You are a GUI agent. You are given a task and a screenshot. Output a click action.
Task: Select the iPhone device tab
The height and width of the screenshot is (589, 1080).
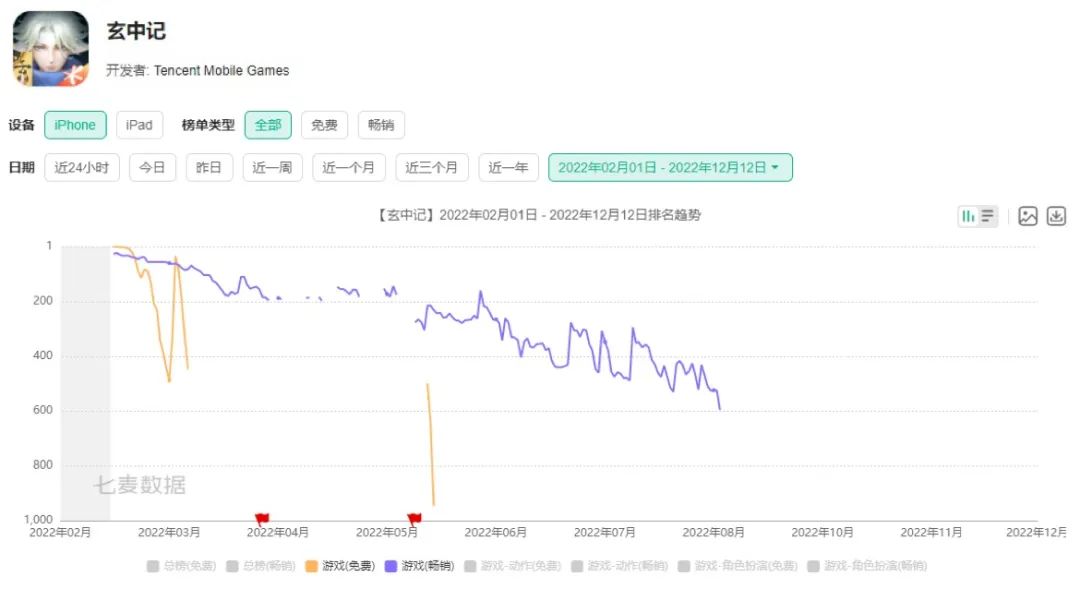point(76,125)
